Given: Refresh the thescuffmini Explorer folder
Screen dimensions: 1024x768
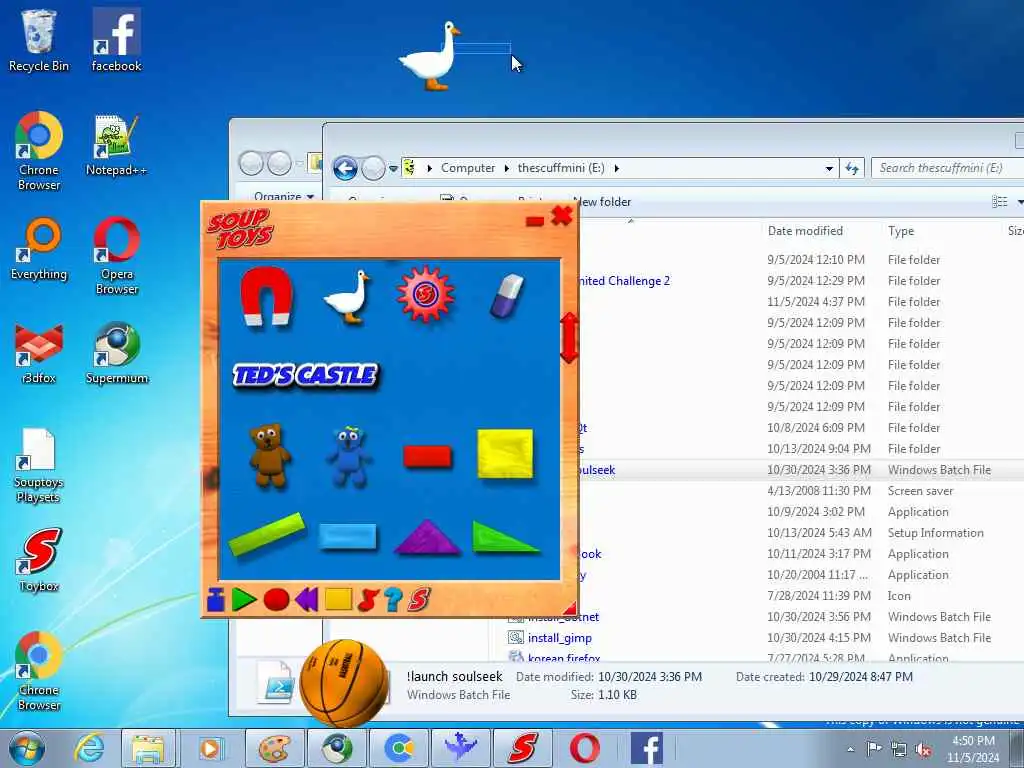Looking at the screenshot, I should click(852, 168).
